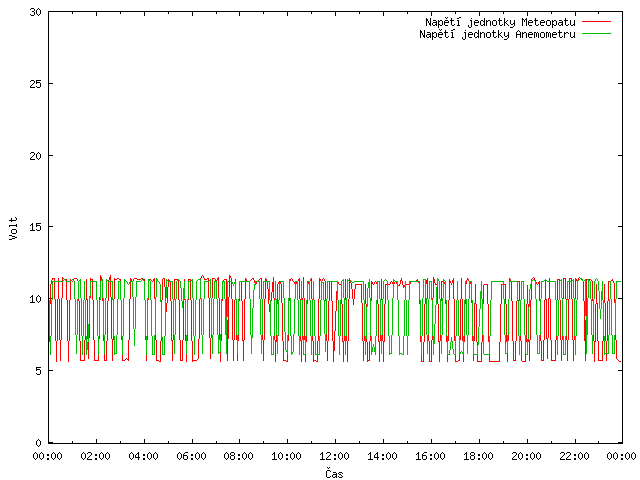Viewport: 640px width, 480px height.
Task: Click the x-axis time label 14:00
Action: (382, 456)
